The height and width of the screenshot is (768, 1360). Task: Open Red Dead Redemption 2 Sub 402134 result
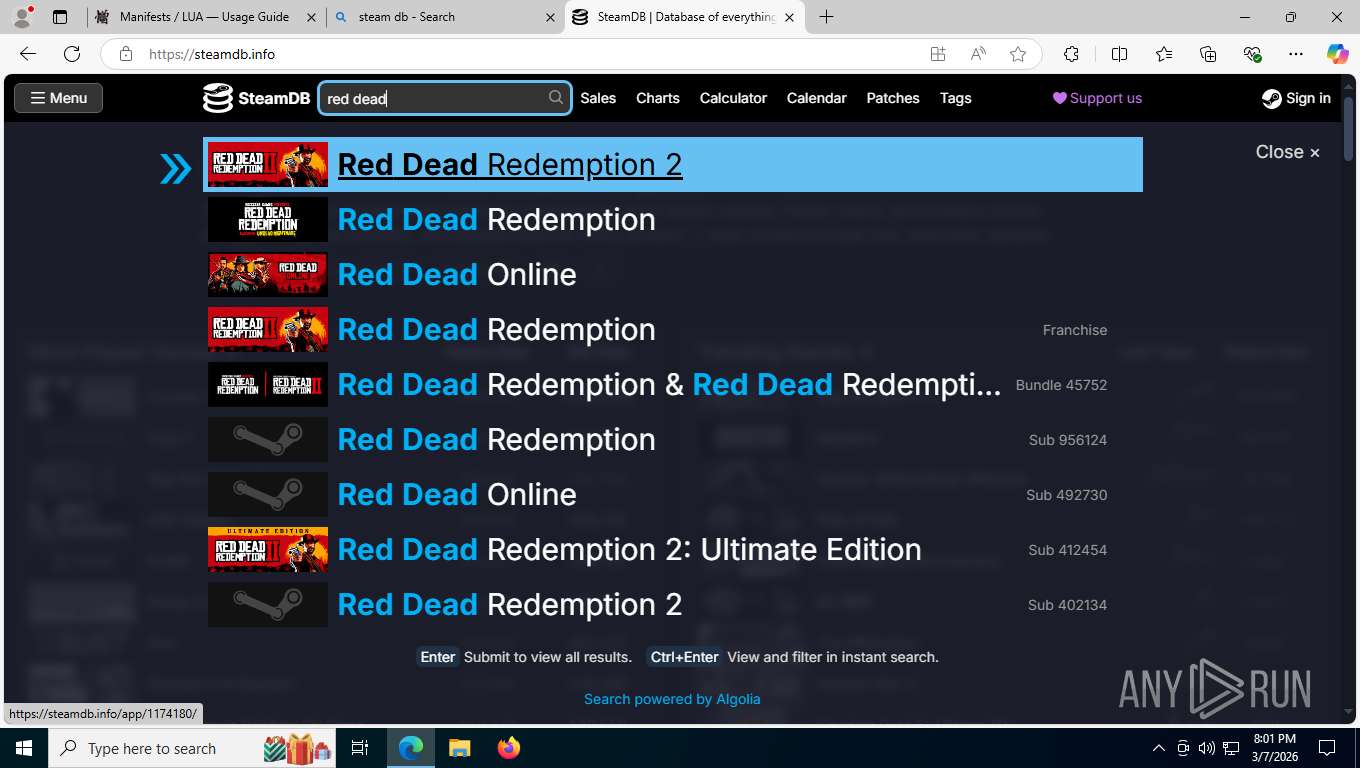point(672,605)
